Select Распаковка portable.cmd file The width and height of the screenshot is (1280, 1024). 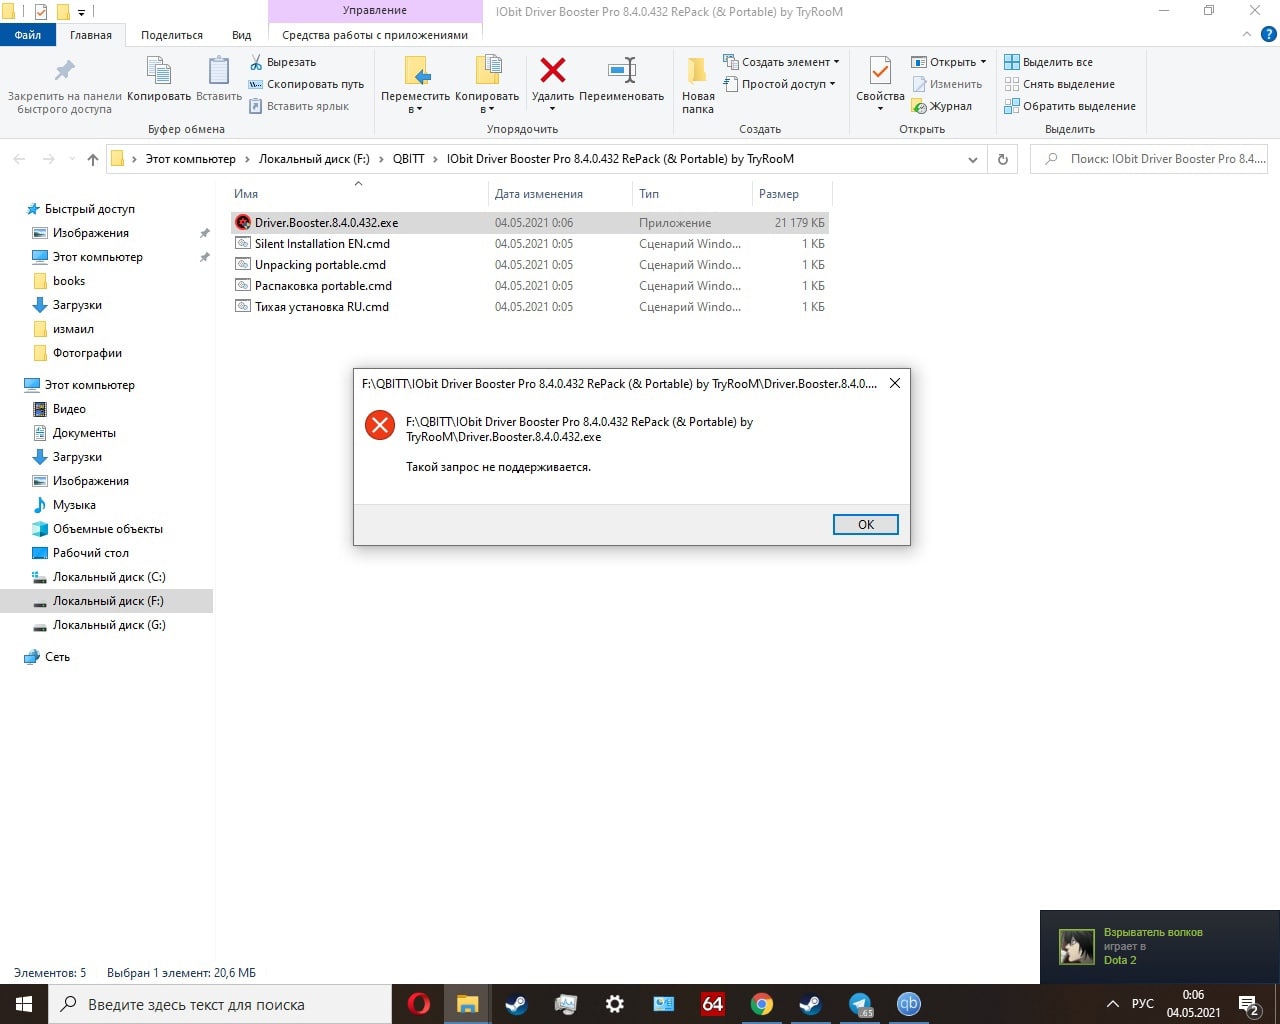click(530, 285)
